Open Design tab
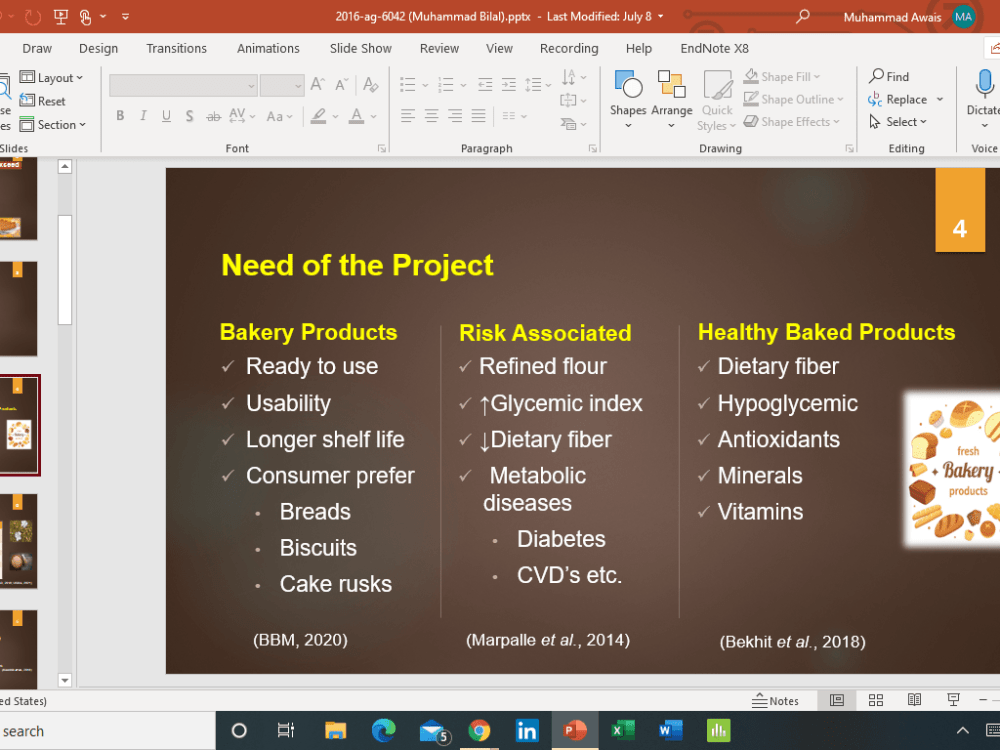 coord(98,48)
